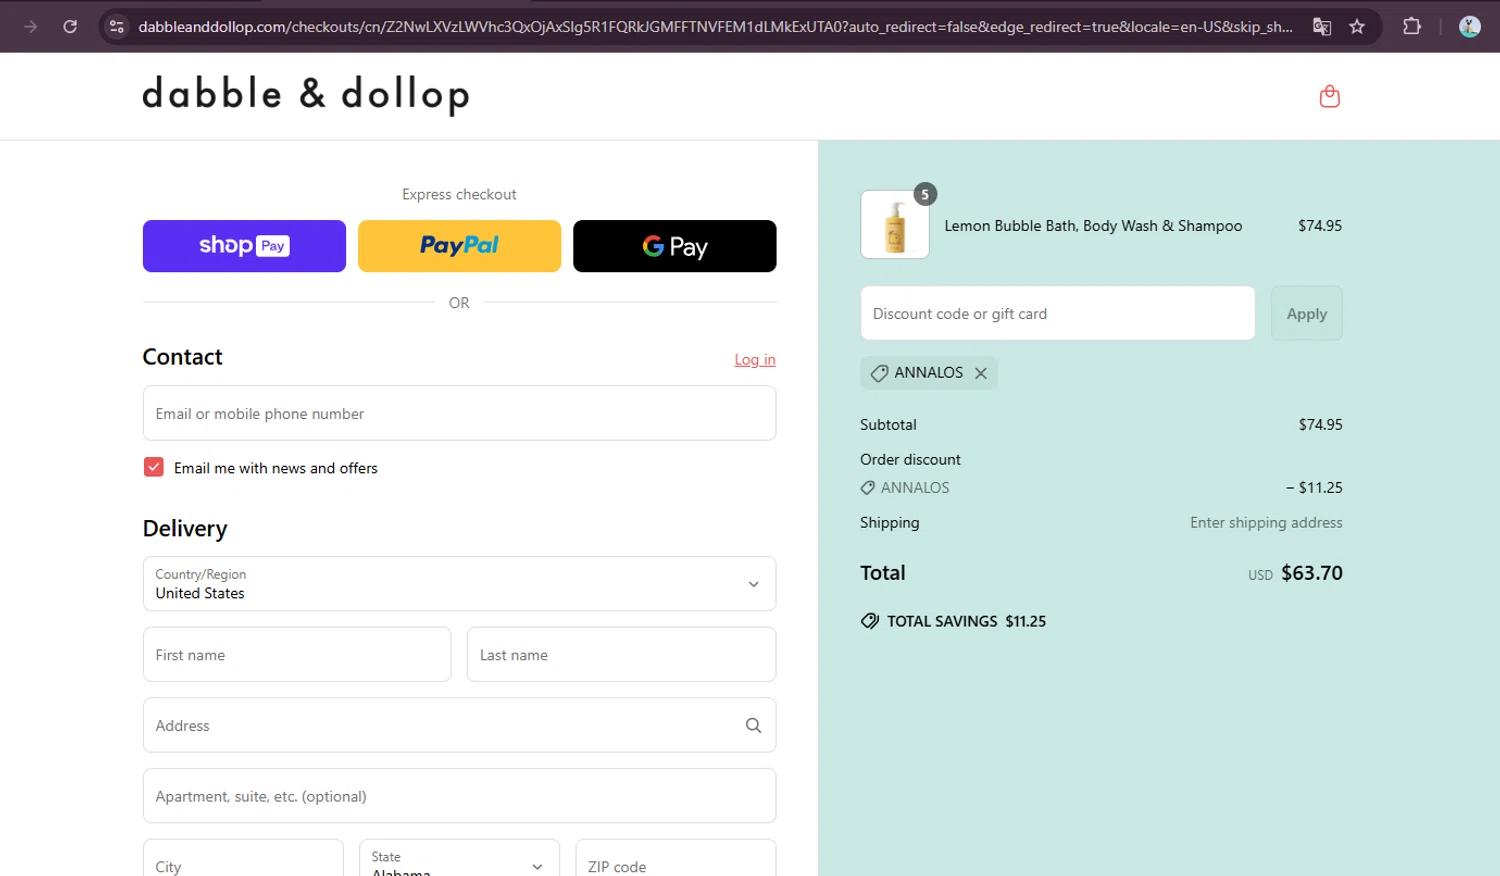
Task: Open the browser extensions puzzle icon
Action: 1412,27
